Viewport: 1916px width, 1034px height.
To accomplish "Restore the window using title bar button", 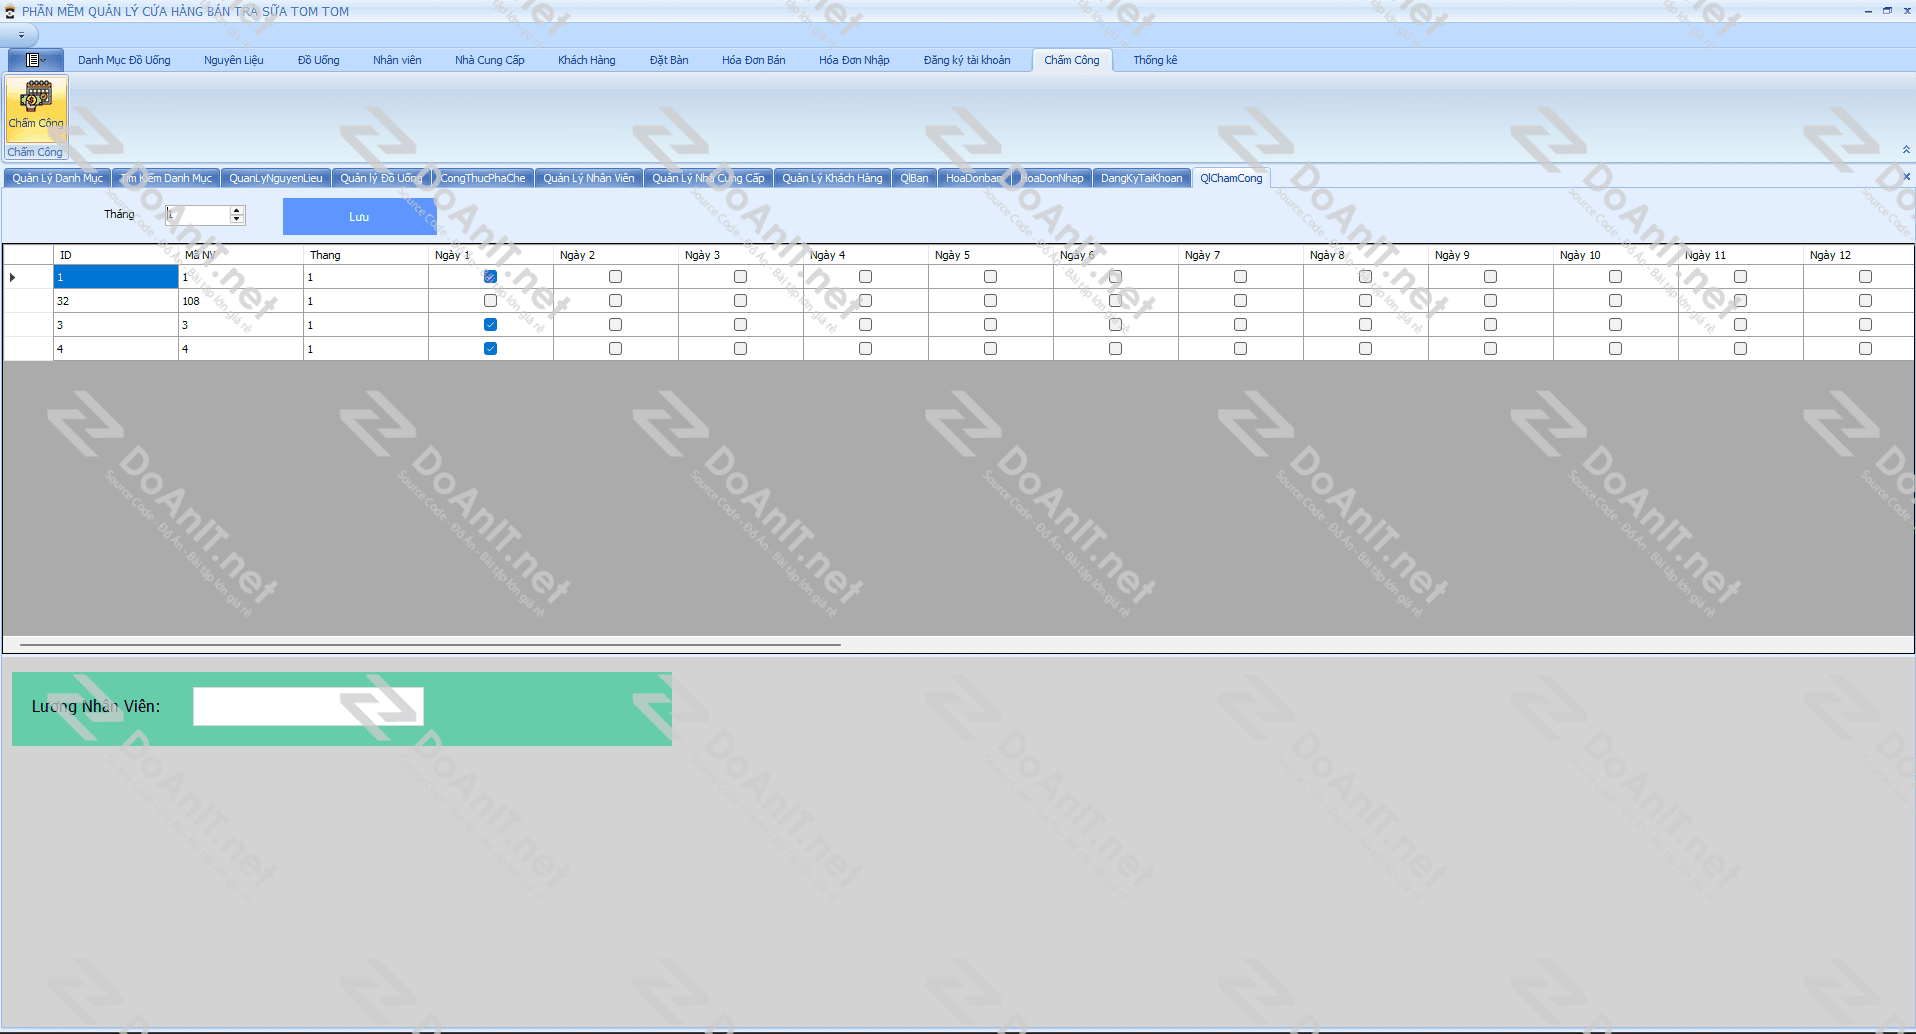I will tap(1887, 10).
